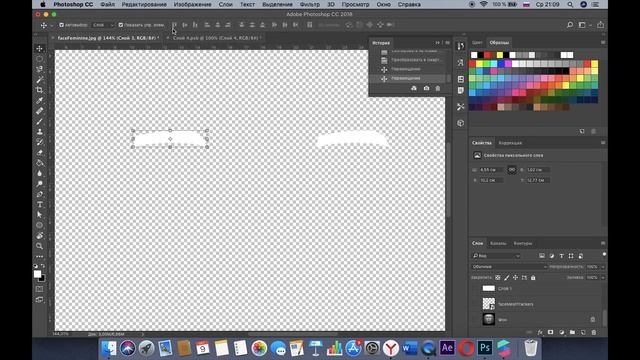This screenshot has height=360, width=640.
Task: Open the layer Opacity dropdown arrow
Action: [603, 267]
